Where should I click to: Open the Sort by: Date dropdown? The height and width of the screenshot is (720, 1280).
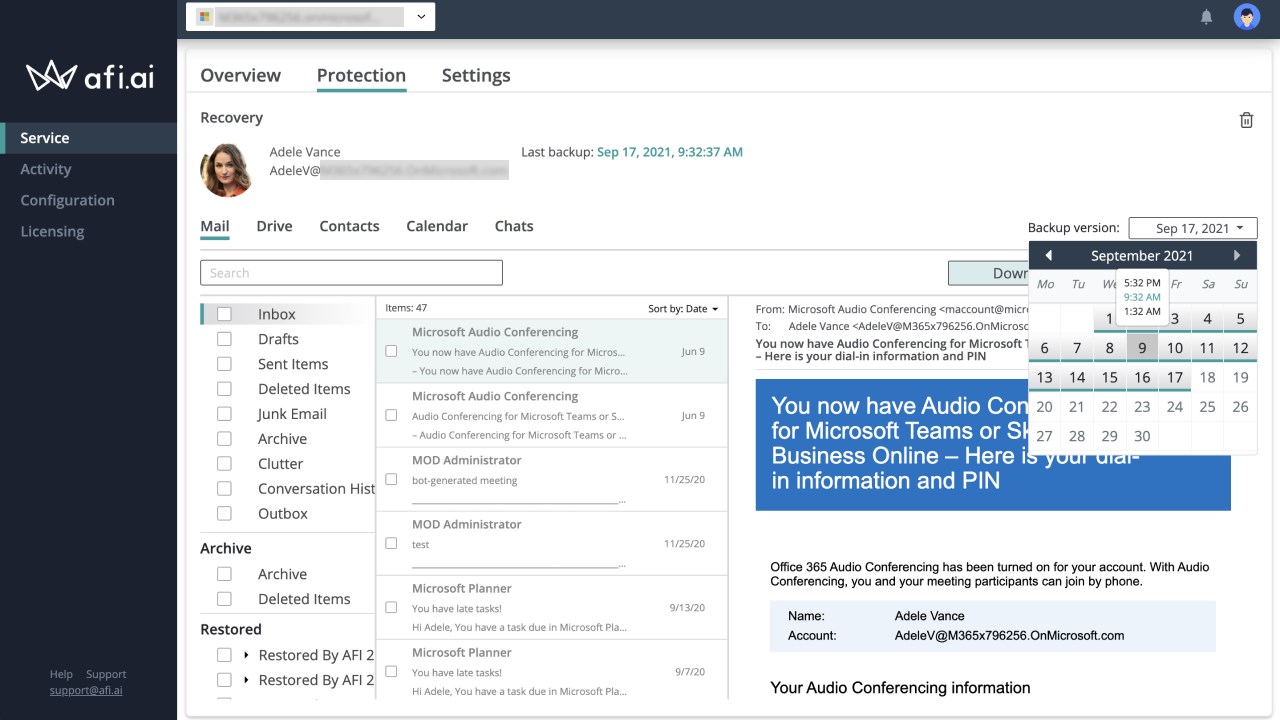tap(683, 309)
